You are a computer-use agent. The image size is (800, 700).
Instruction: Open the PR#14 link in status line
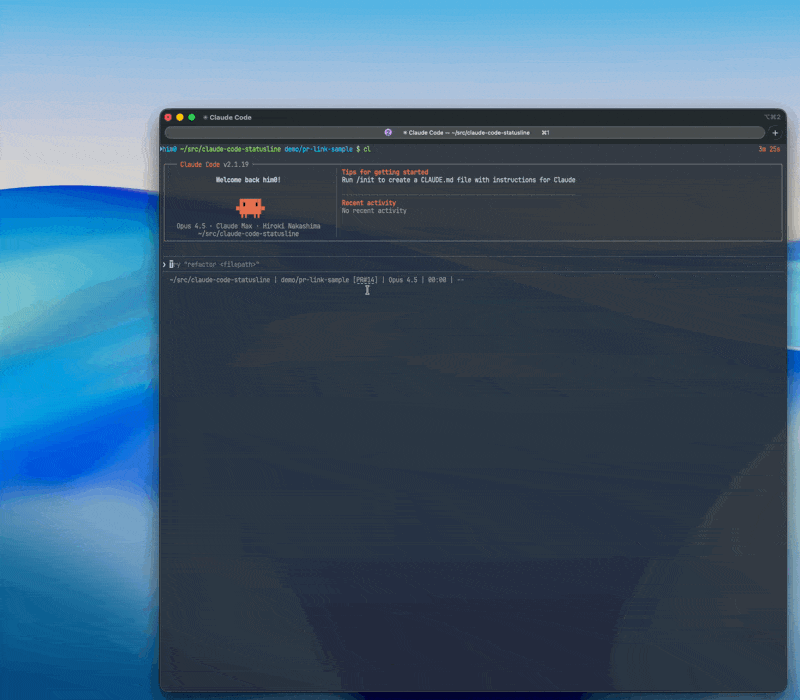(x=365, y=280)
